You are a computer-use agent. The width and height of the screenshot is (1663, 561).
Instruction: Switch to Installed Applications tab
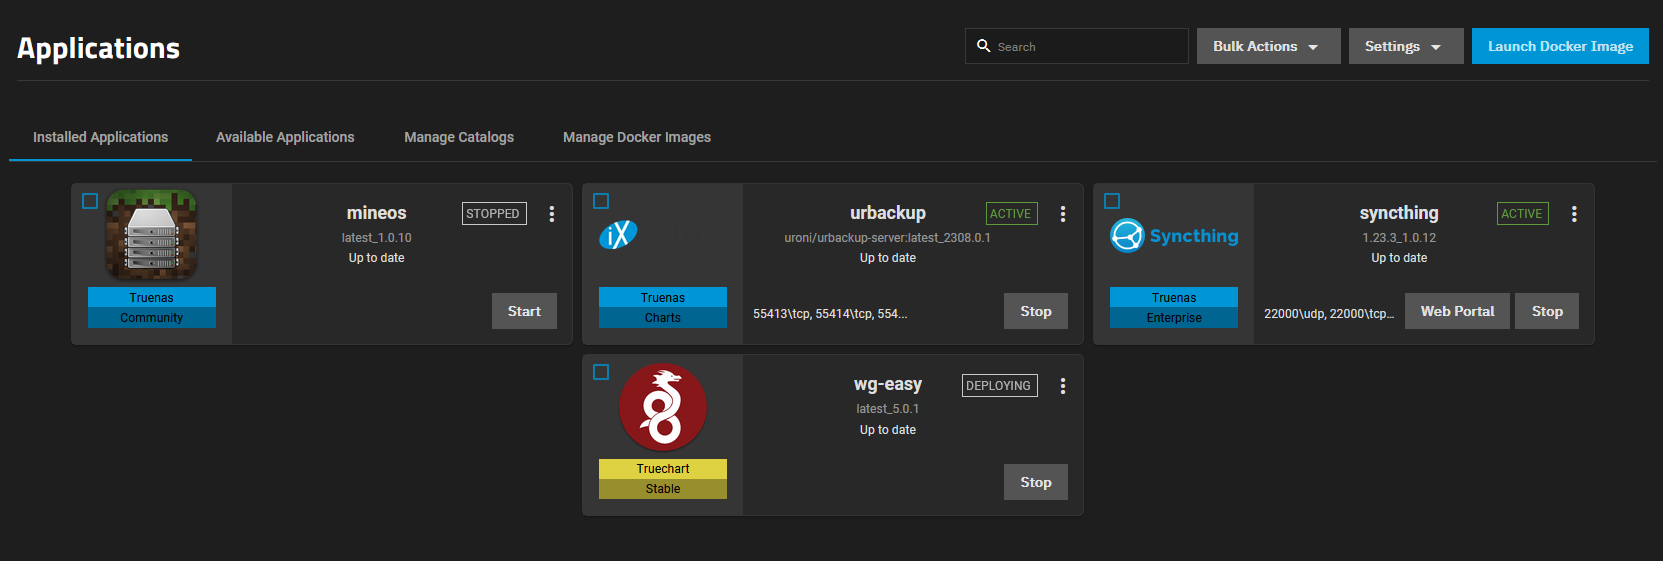click(x=100, y=137)
